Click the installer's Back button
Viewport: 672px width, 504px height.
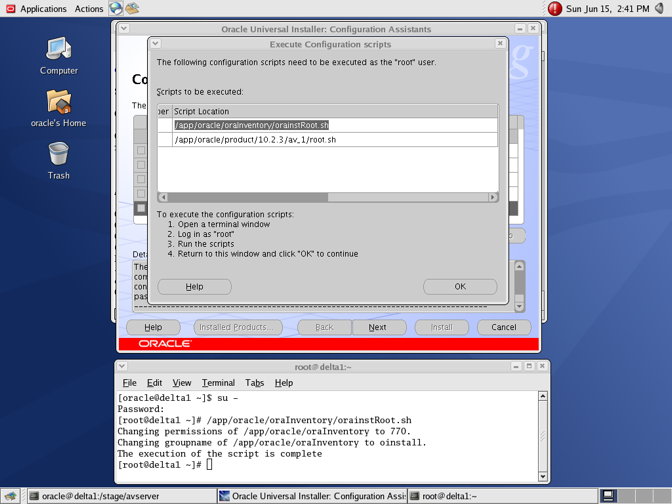pos(324,327)
